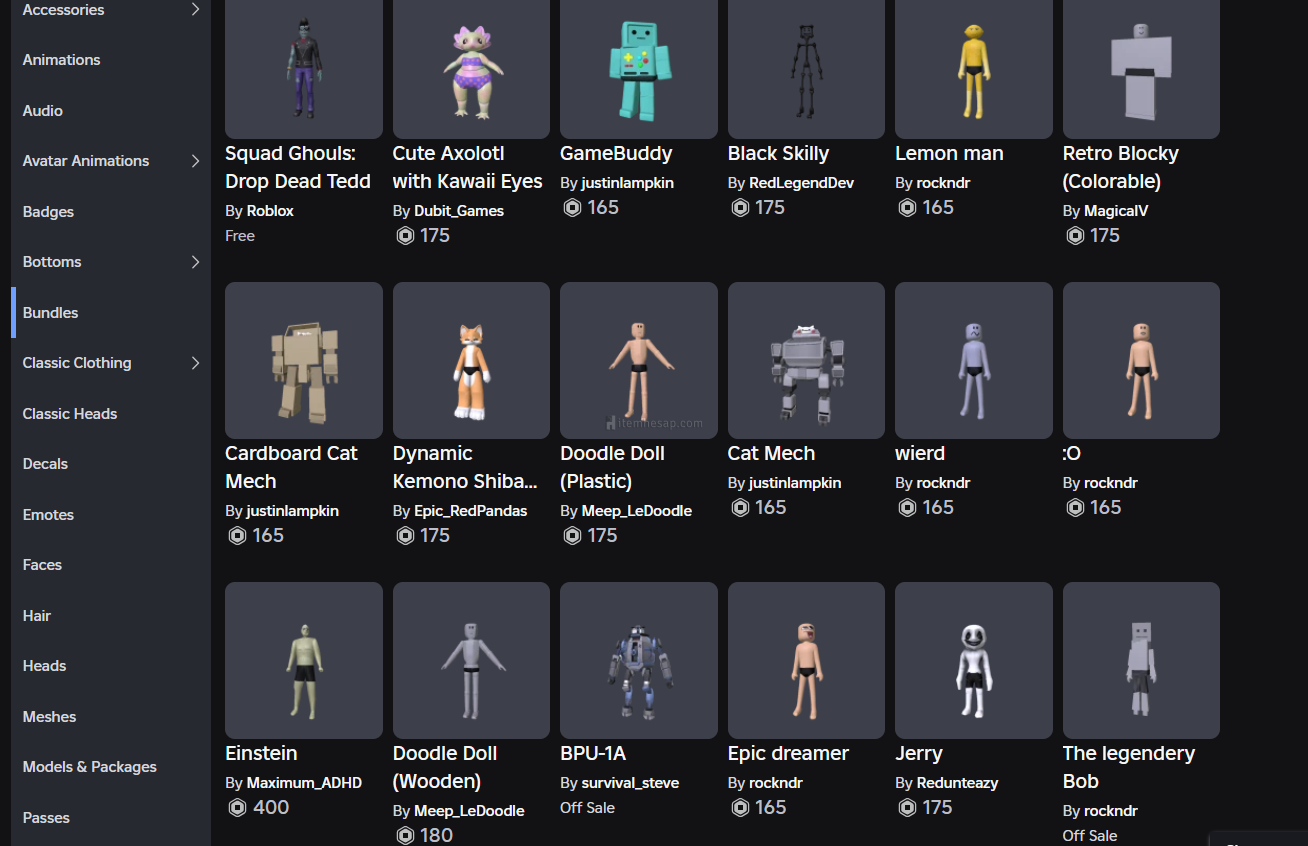Open the Models & Packages category
1308x846 pixels.
tap(90, 767)
